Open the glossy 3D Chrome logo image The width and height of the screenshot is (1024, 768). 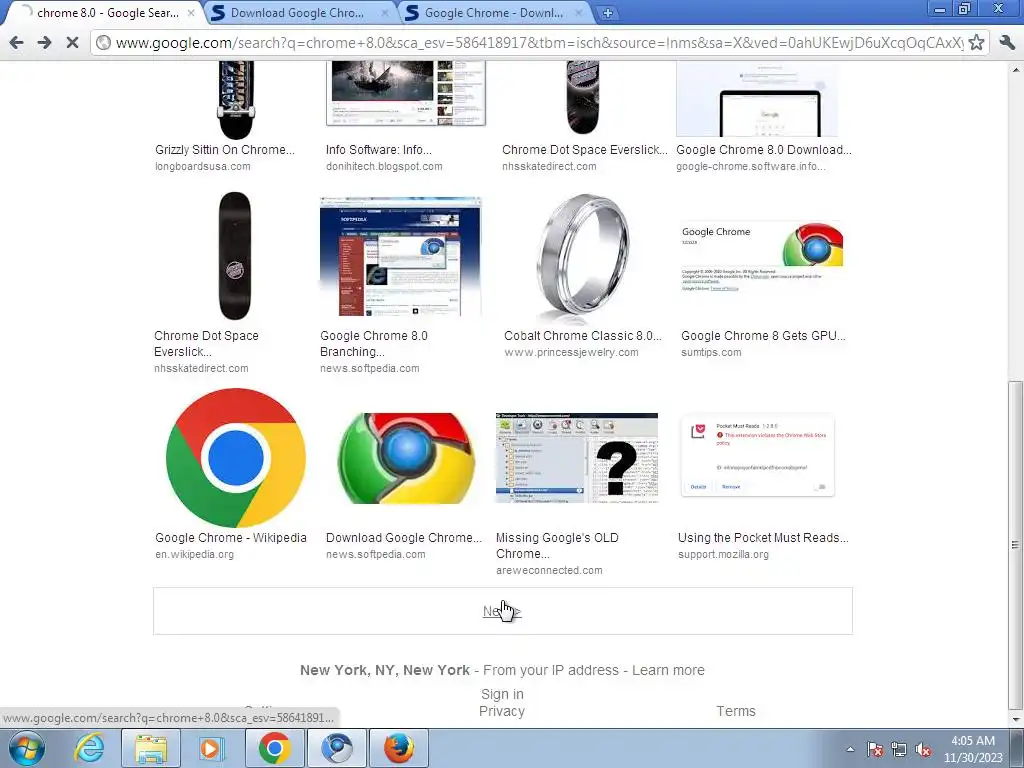pyautogui.click(x=406, y=458)
